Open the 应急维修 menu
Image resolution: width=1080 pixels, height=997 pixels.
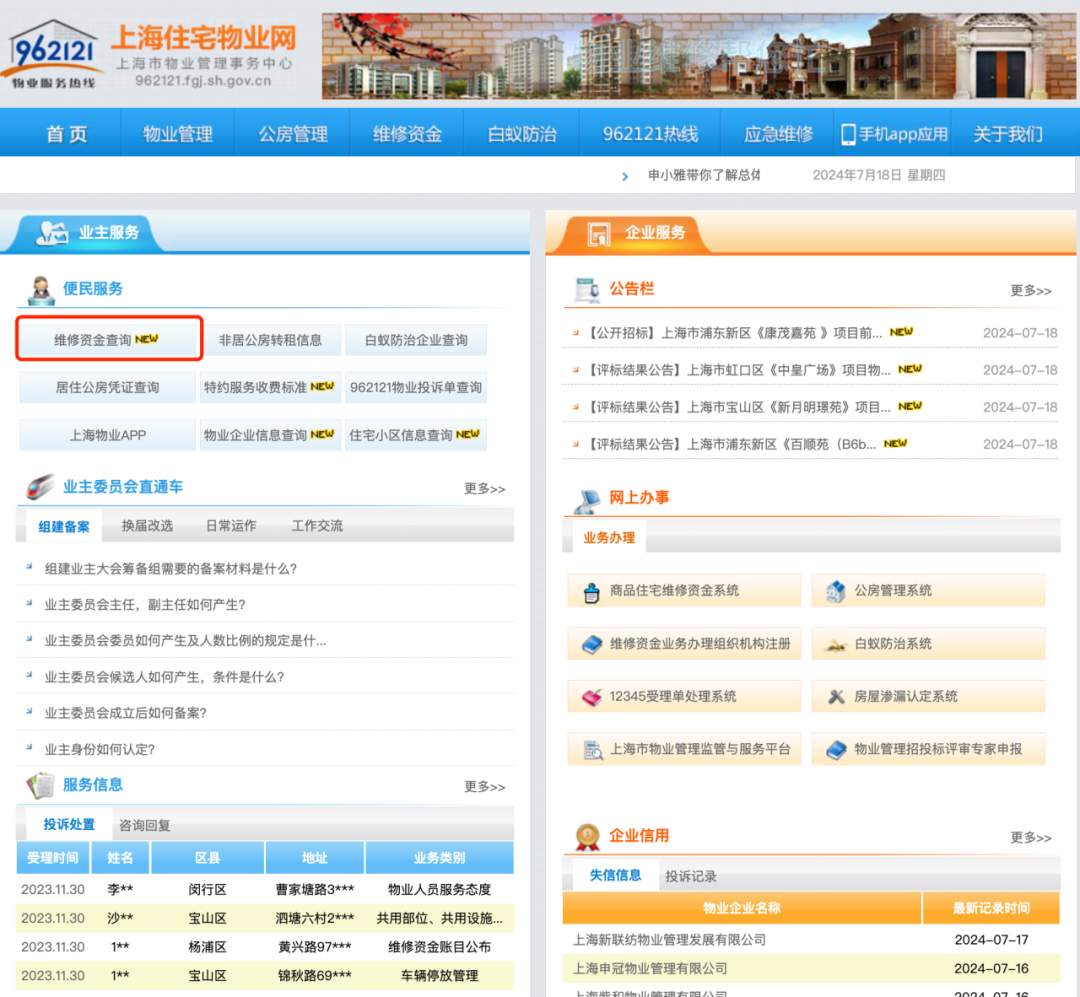click(x=778, y=134)
